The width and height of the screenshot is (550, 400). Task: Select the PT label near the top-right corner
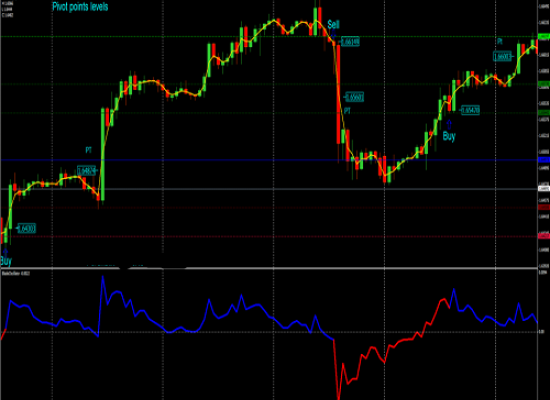pyautogui.click(x=500, y=41)
